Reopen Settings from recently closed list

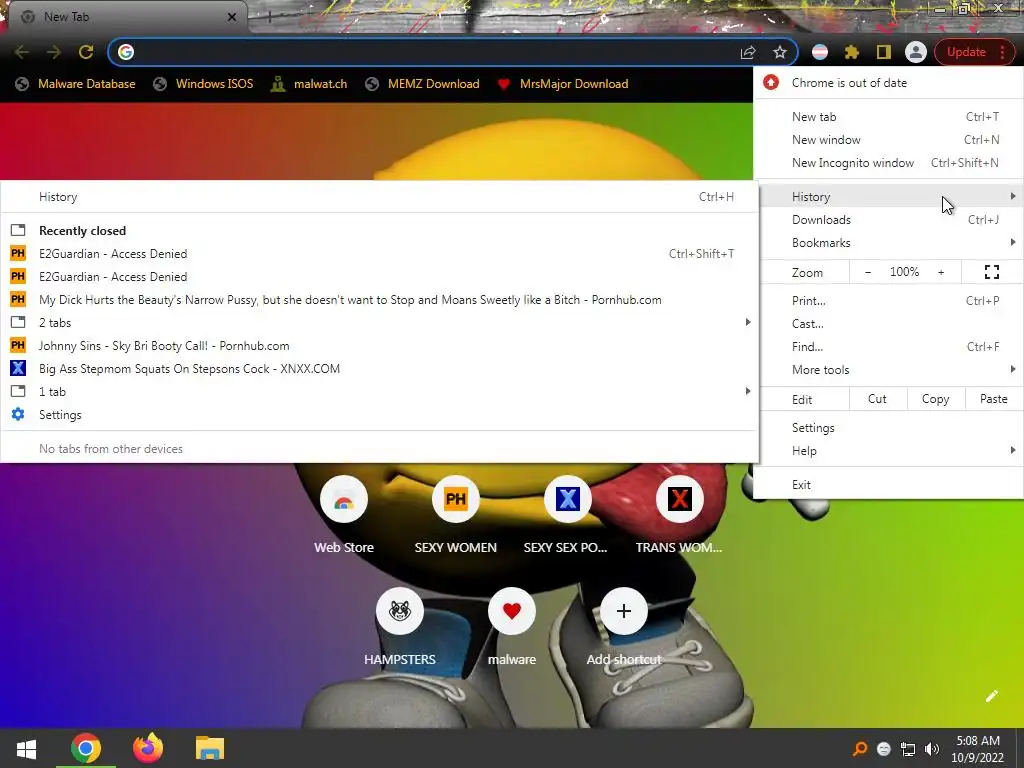click(x=379, y=415)
